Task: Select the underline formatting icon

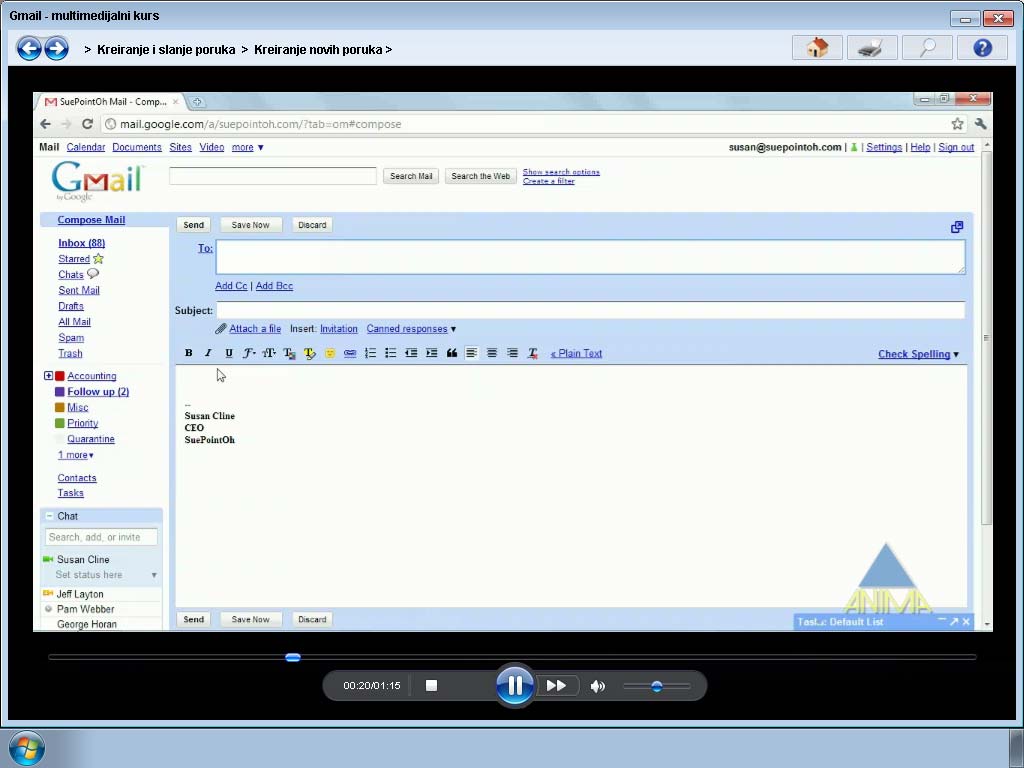Action: click(228, 352)
